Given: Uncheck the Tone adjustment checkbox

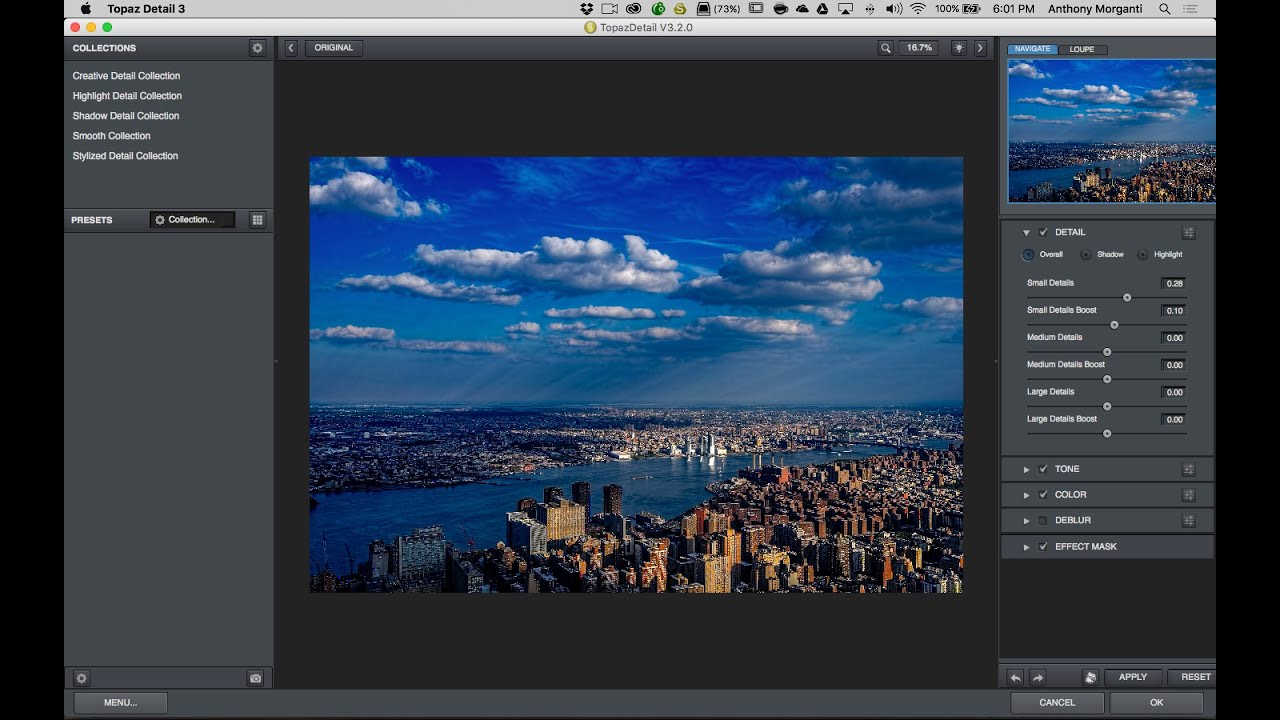Looking at the screenshot, I should click(x=1043, y=469).
